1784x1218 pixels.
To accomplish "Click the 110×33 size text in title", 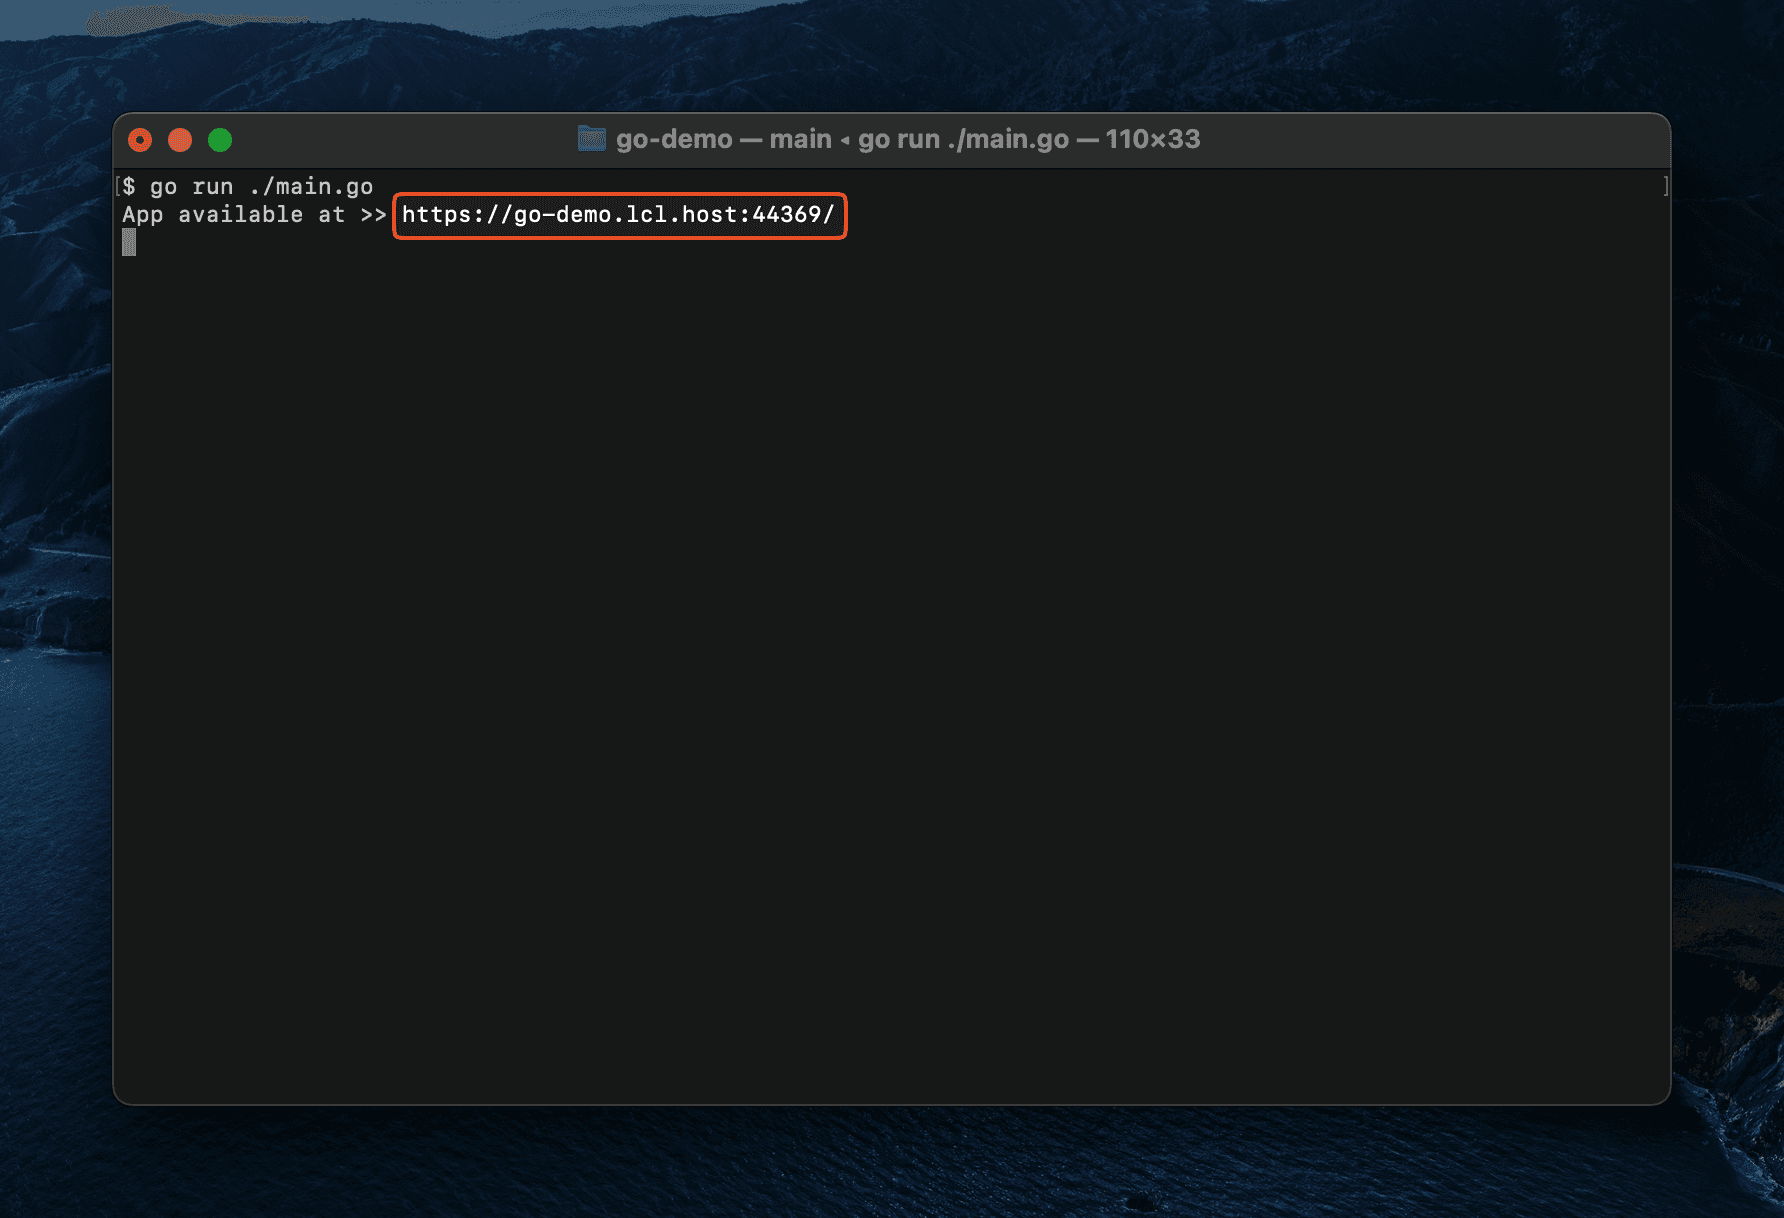I will pyautogui.click(x=1152, y=139).
